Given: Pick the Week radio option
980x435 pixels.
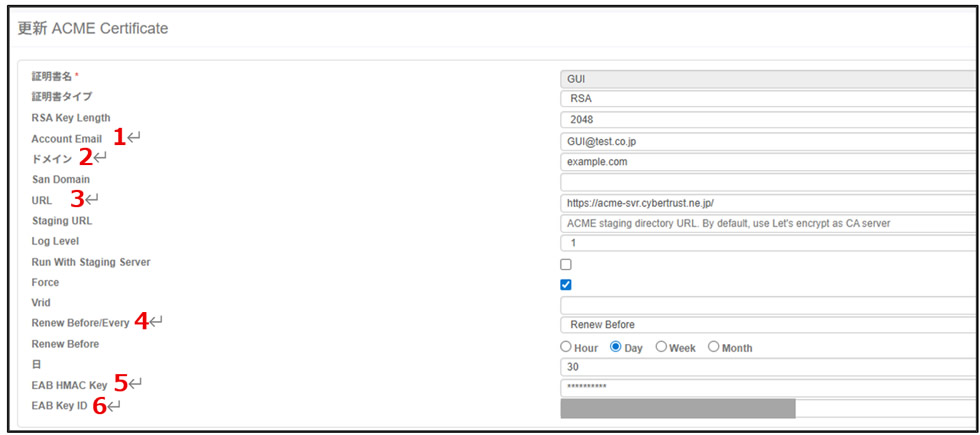Looking at the screenshot, I should click(x=661, y=347).
